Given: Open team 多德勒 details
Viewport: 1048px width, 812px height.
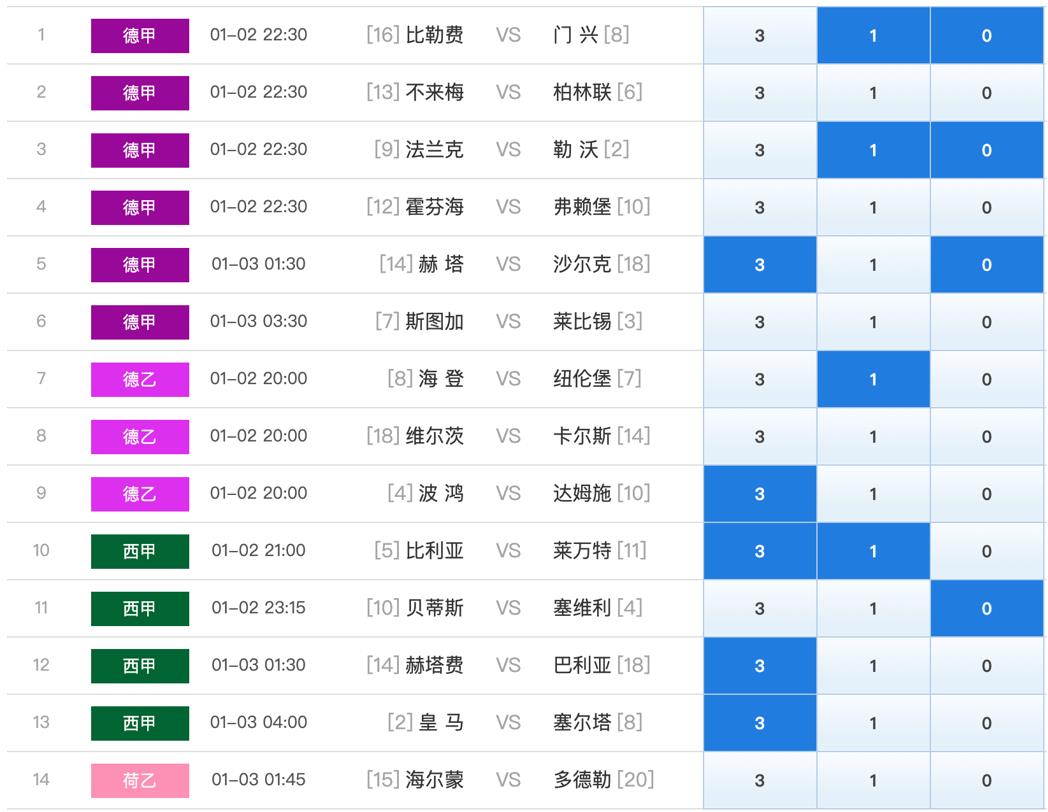Looking at the screenshot, I should click(x=582, y=779).
